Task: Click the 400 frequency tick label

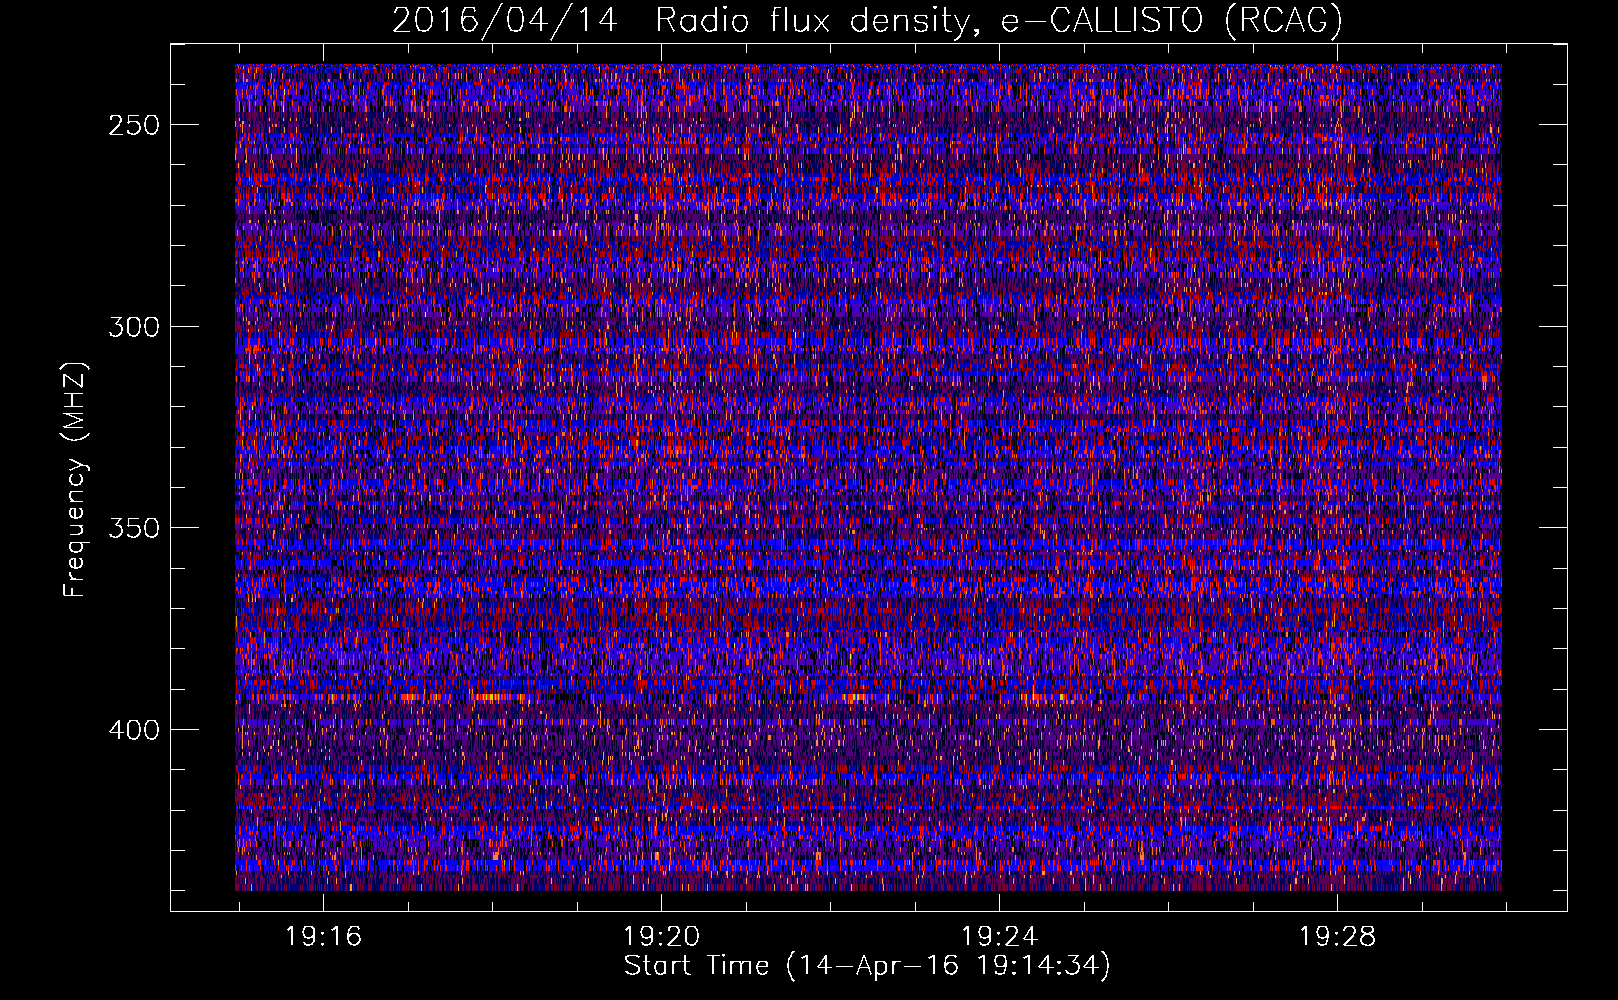Action: [135, 730]
